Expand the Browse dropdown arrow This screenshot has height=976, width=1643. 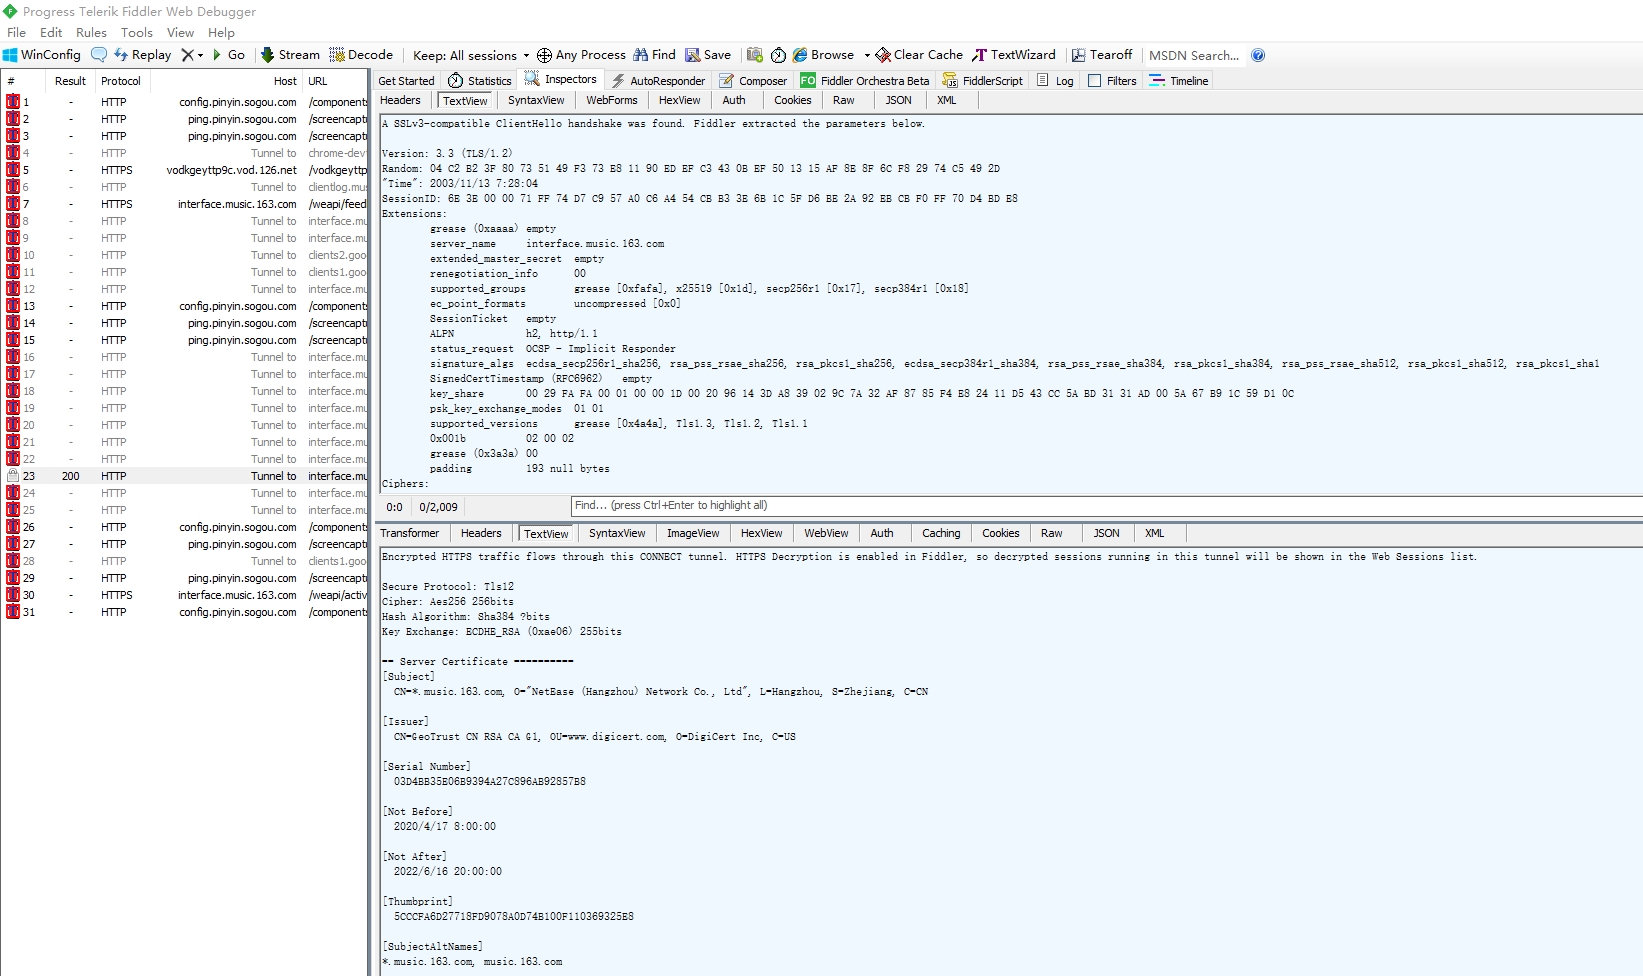tap(867, 56)
